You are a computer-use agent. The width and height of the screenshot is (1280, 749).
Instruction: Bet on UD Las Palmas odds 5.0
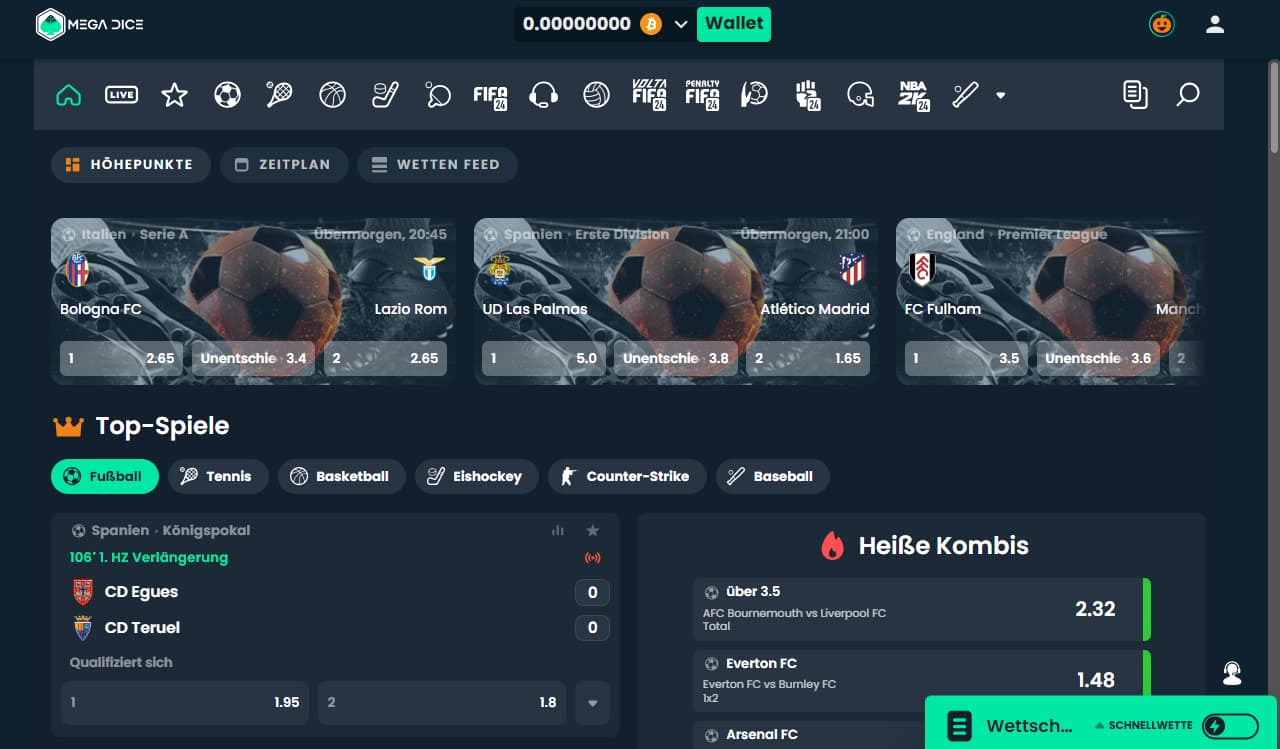point(544,358)
